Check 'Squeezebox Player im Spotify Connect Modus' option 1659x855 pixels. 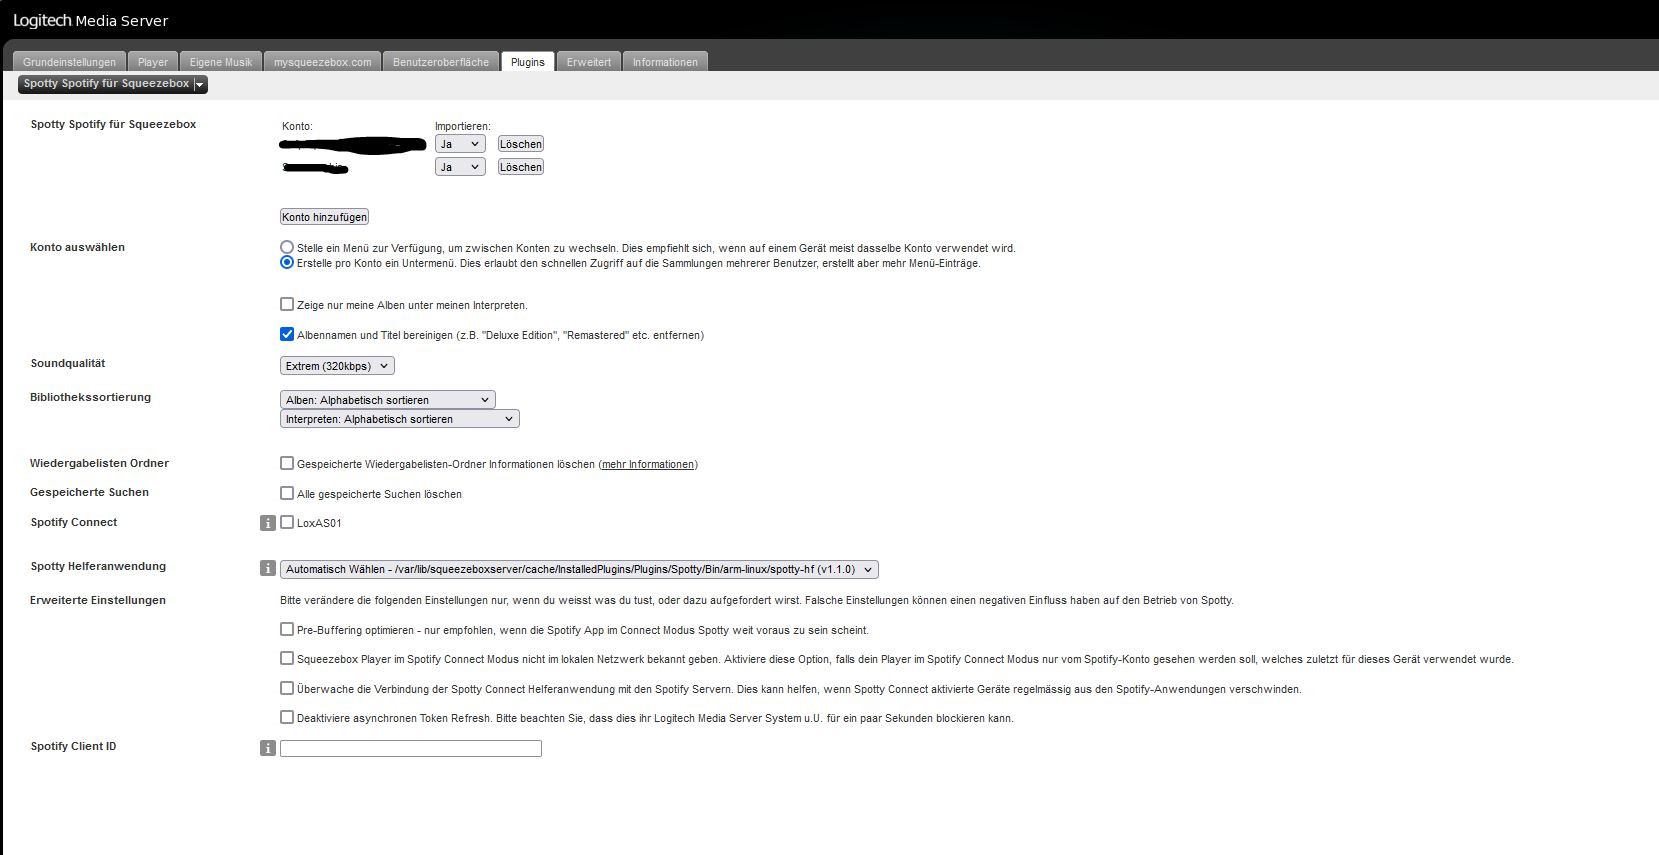(x=287, y=658)
